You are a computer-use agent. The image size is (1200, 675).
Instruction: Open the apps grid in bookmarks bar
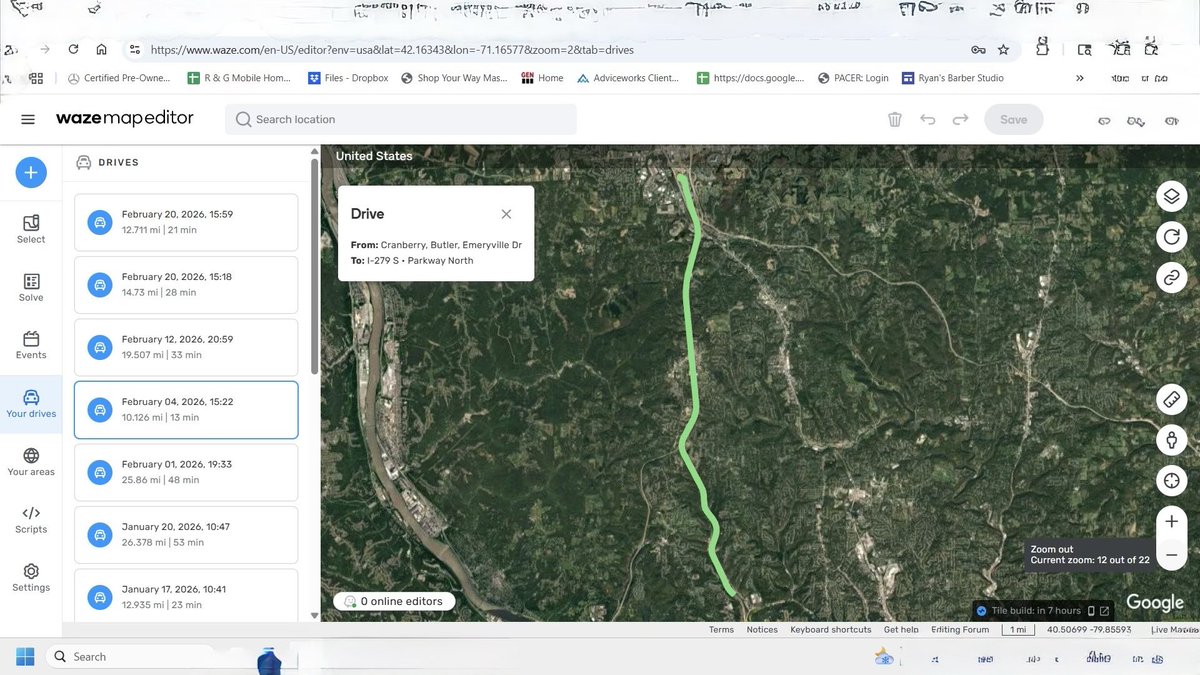click(35, 78)
